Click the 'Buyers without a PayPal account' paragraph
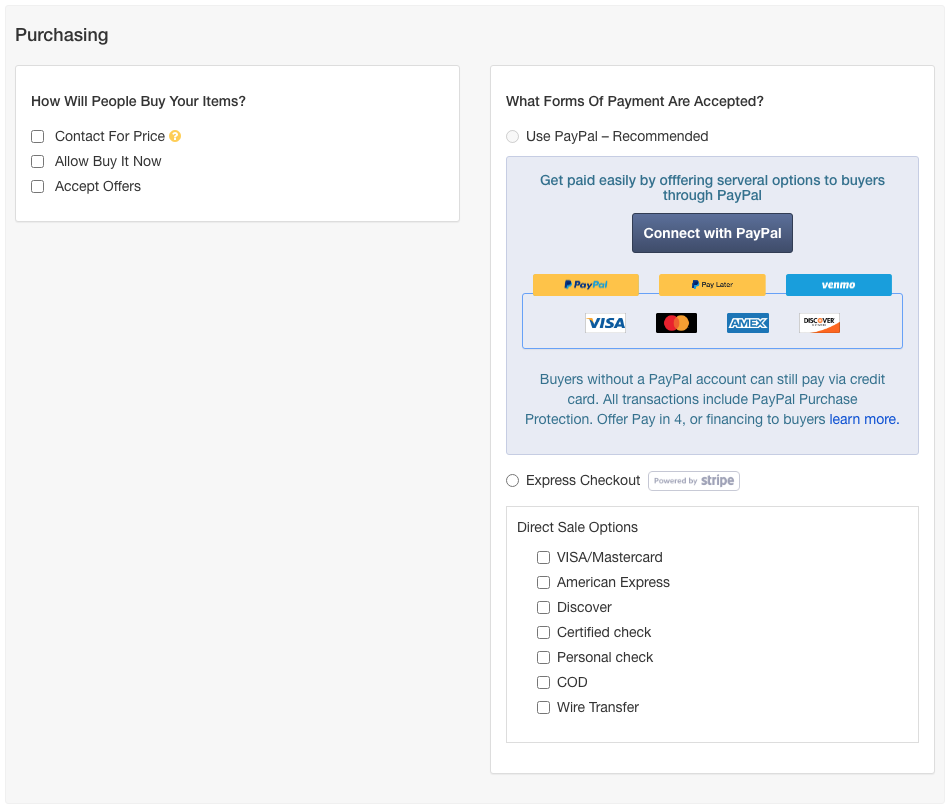 712,399
